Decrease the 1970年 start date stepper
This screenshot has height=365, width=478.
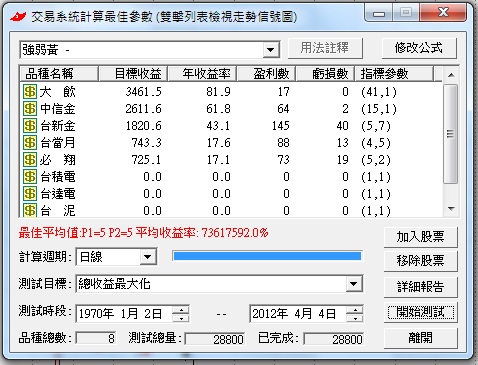(182, 318)
